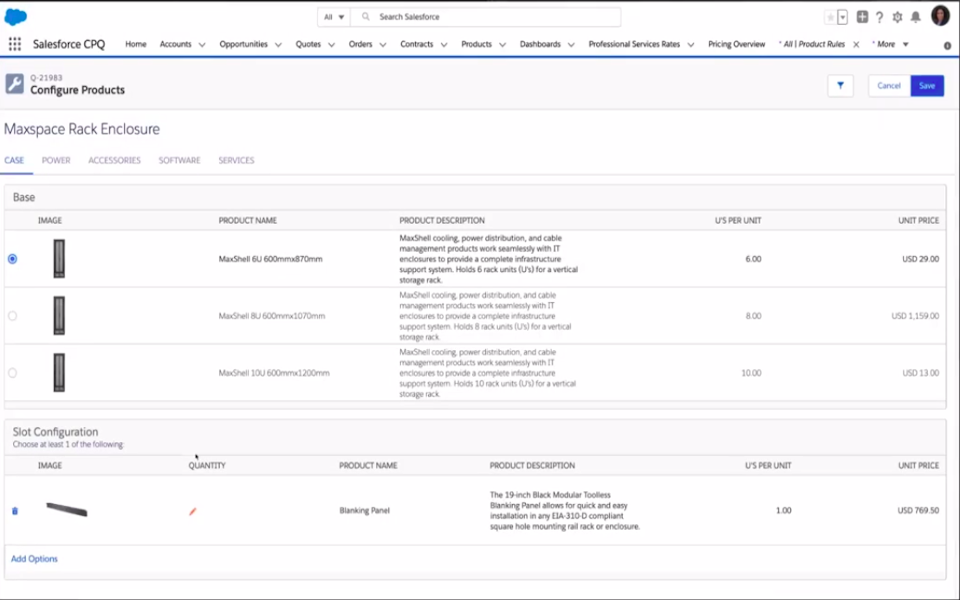
Task: Click the global actions plus icon
Action: [x=862, y=17]
